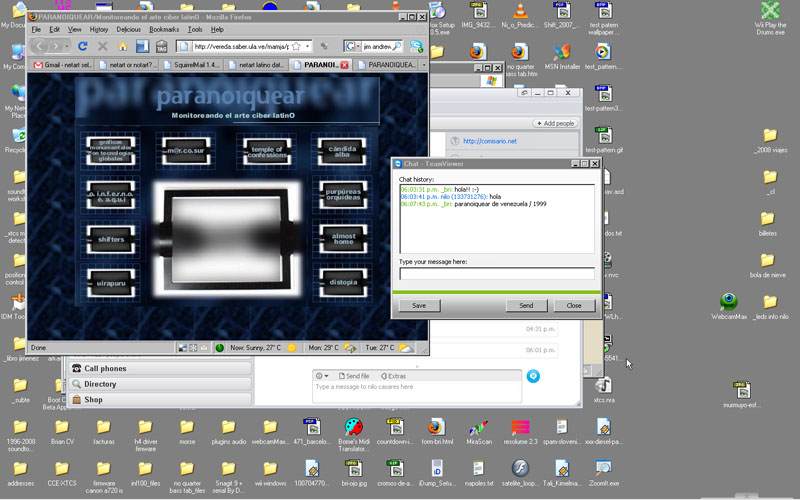Reload the page in Firefox toolbar
The height and width of the screenshot is (500, 800).
pyautogui.click(x=83, y=46)
